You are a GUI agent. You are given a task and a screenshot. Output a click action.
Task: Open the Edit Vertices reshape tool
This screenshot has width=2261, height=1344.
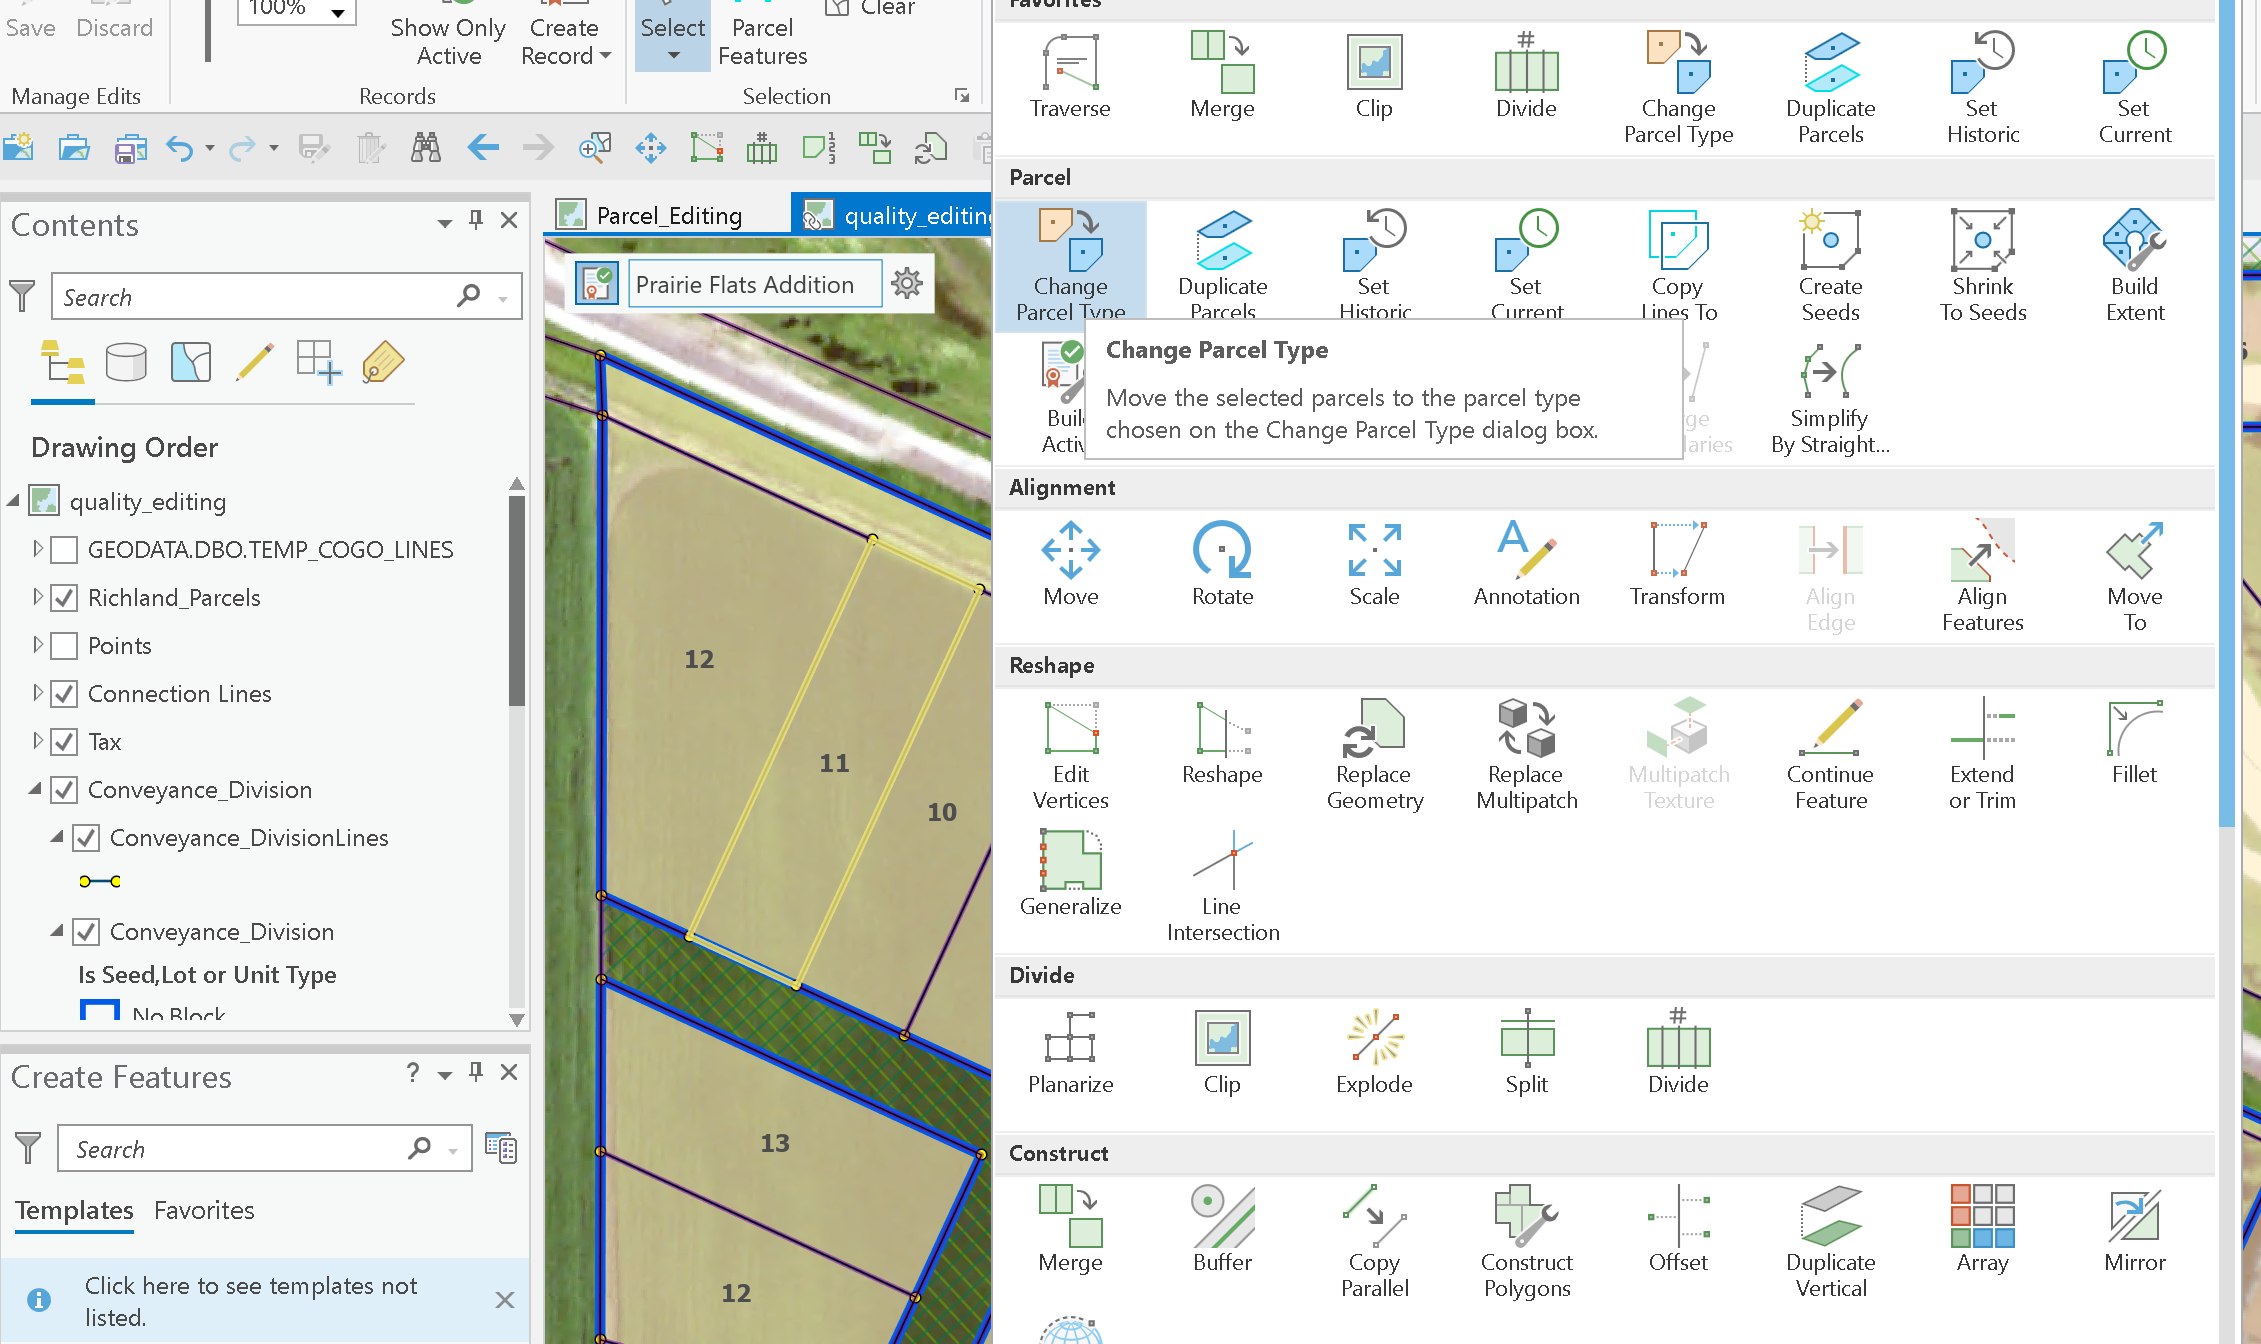(1070, 750)
